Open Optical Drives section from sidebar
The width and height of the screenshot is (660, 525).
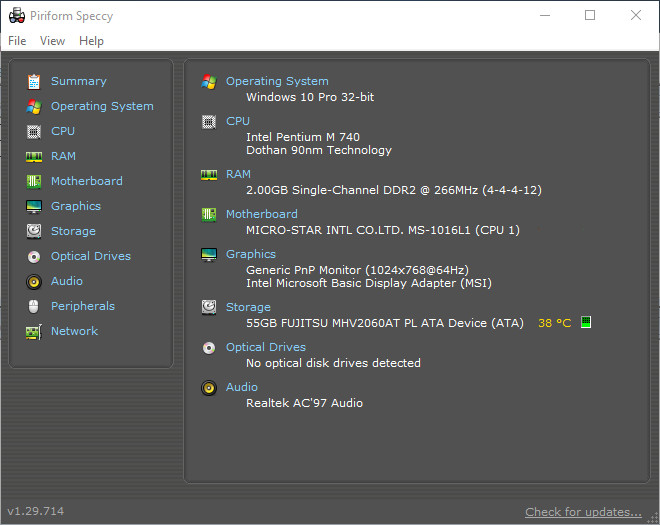[x=91, y=256]
